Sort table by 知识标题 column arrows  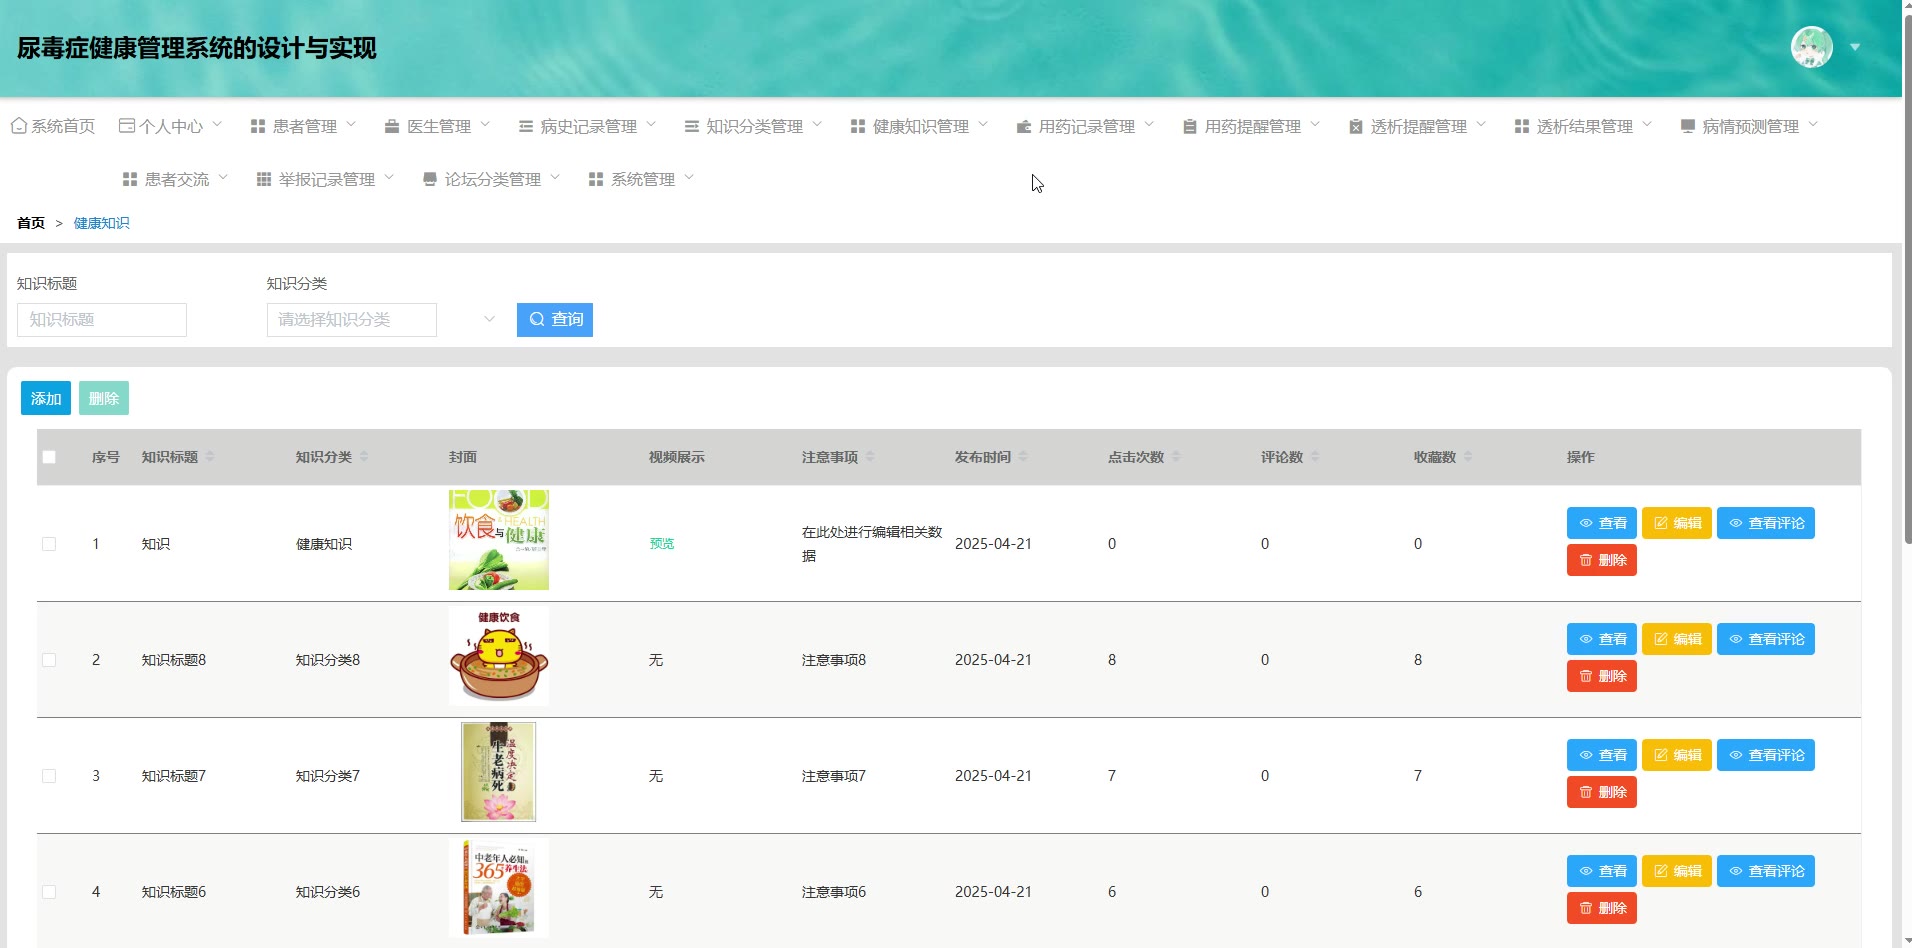pos(210,457)
